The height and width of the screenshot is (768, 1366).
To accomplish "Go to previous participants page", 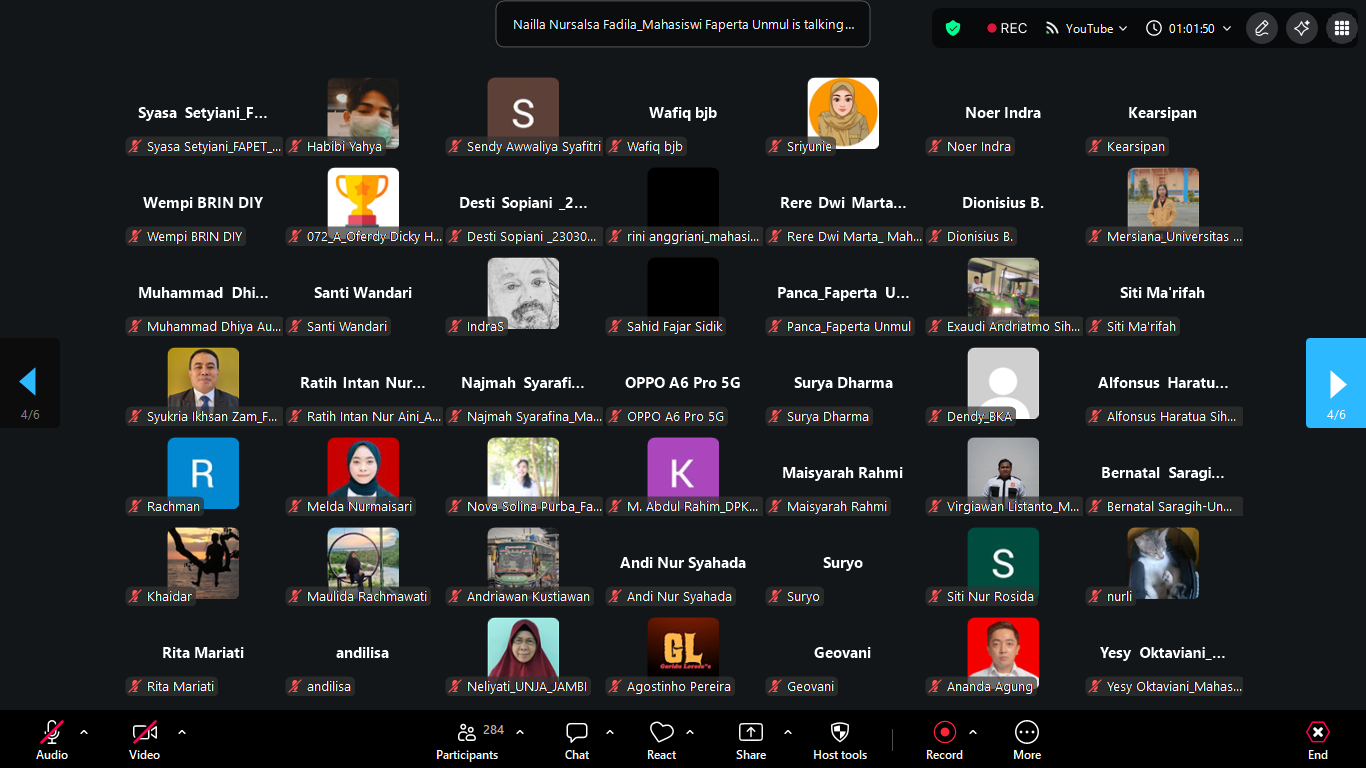I will click(x=29, y=383).
